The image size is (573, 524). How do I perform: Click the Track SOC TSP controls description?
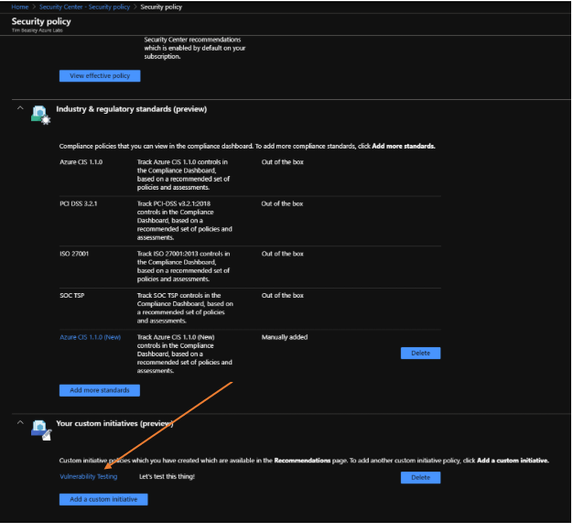coord(185,308)
